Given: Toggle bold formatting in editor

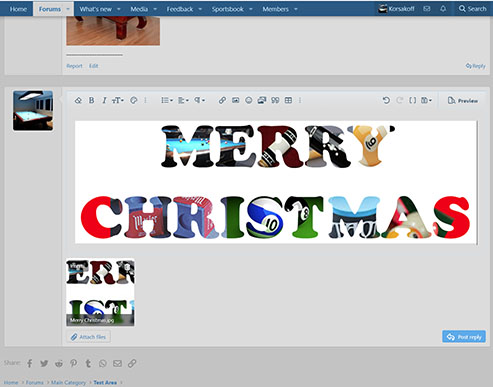Looking at the screenshot, I should (91, 100).
